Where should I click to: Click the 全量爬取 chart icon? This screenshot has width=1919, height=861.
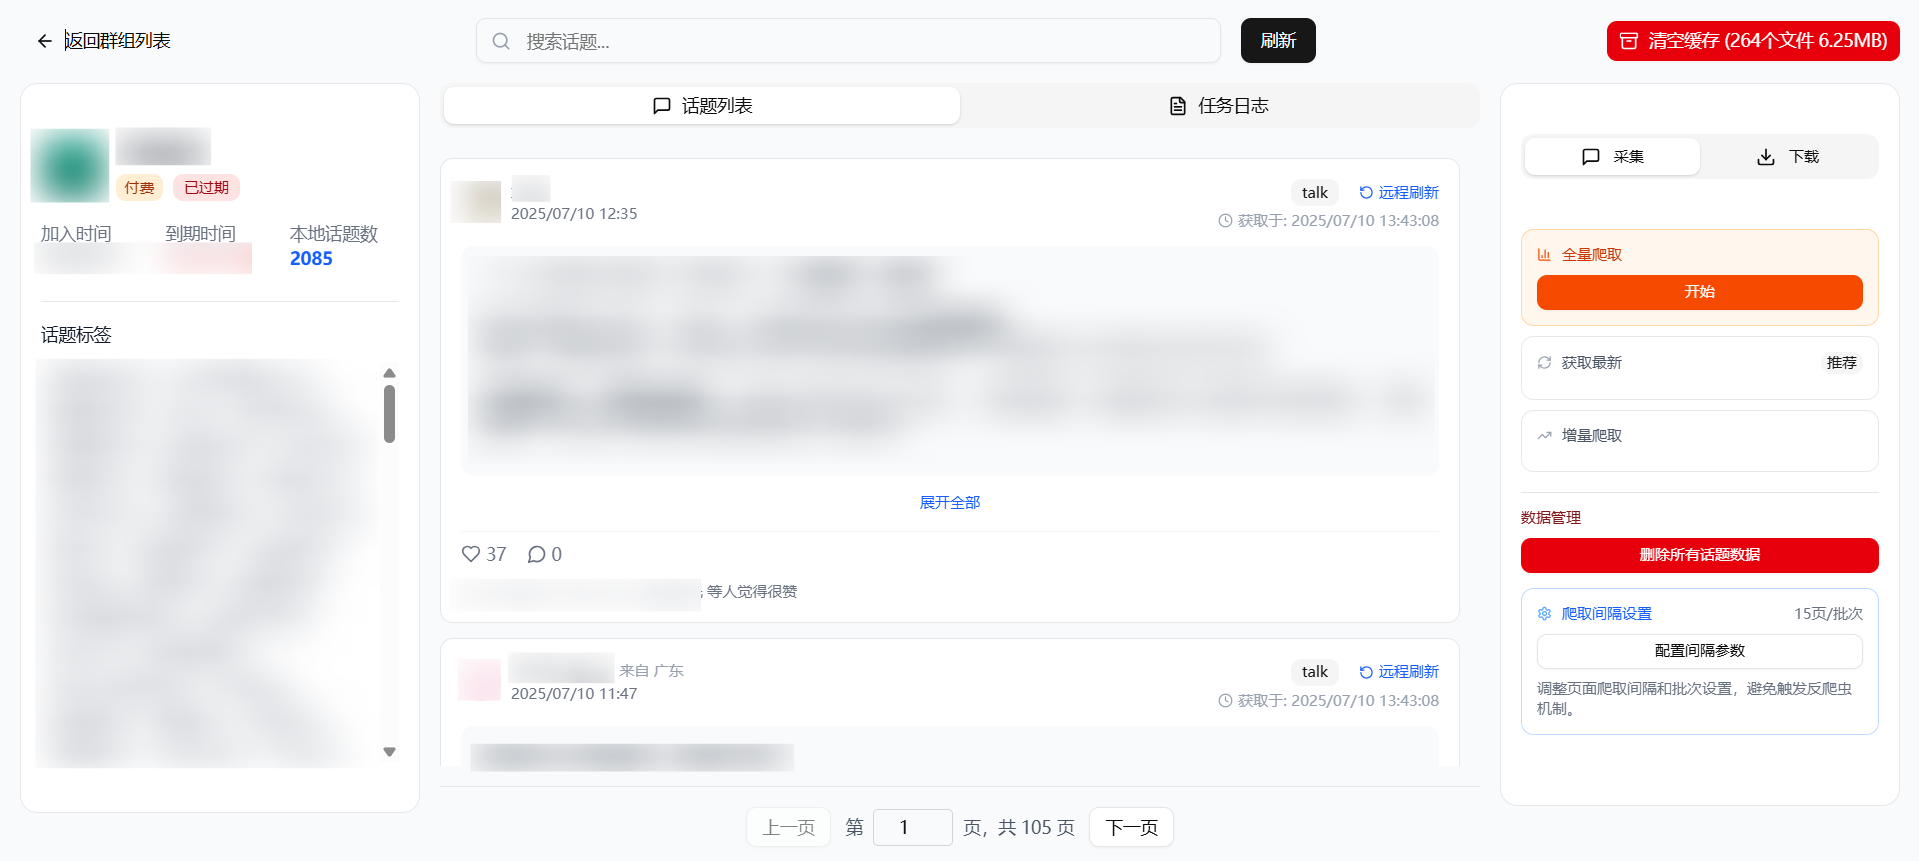pos(1544,255)
